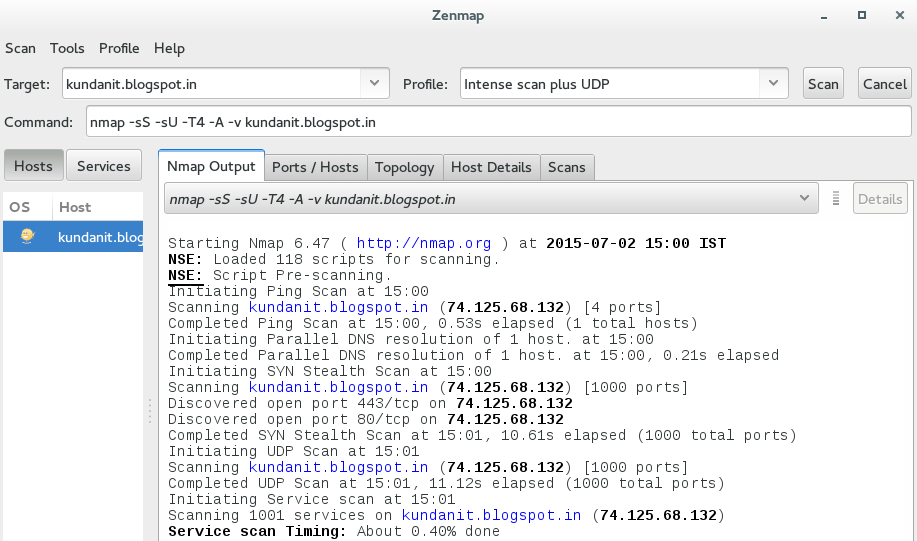Click the pane divider handle
The height and width of the screenshot is (541, 917).
pyautogui.click(x=150, y=411)
